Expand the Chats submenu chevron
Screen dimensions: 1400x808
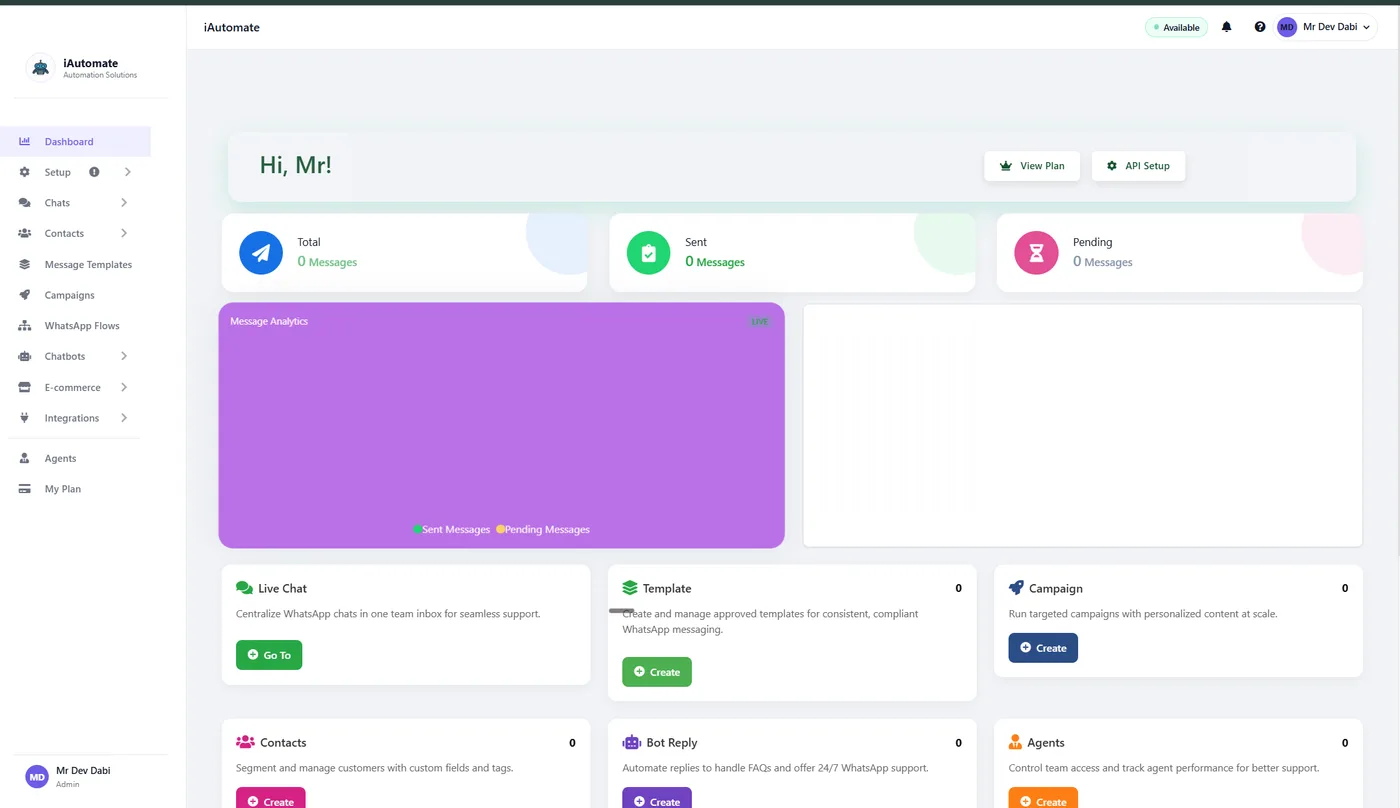pyautogui.click(x=124, y=203)
